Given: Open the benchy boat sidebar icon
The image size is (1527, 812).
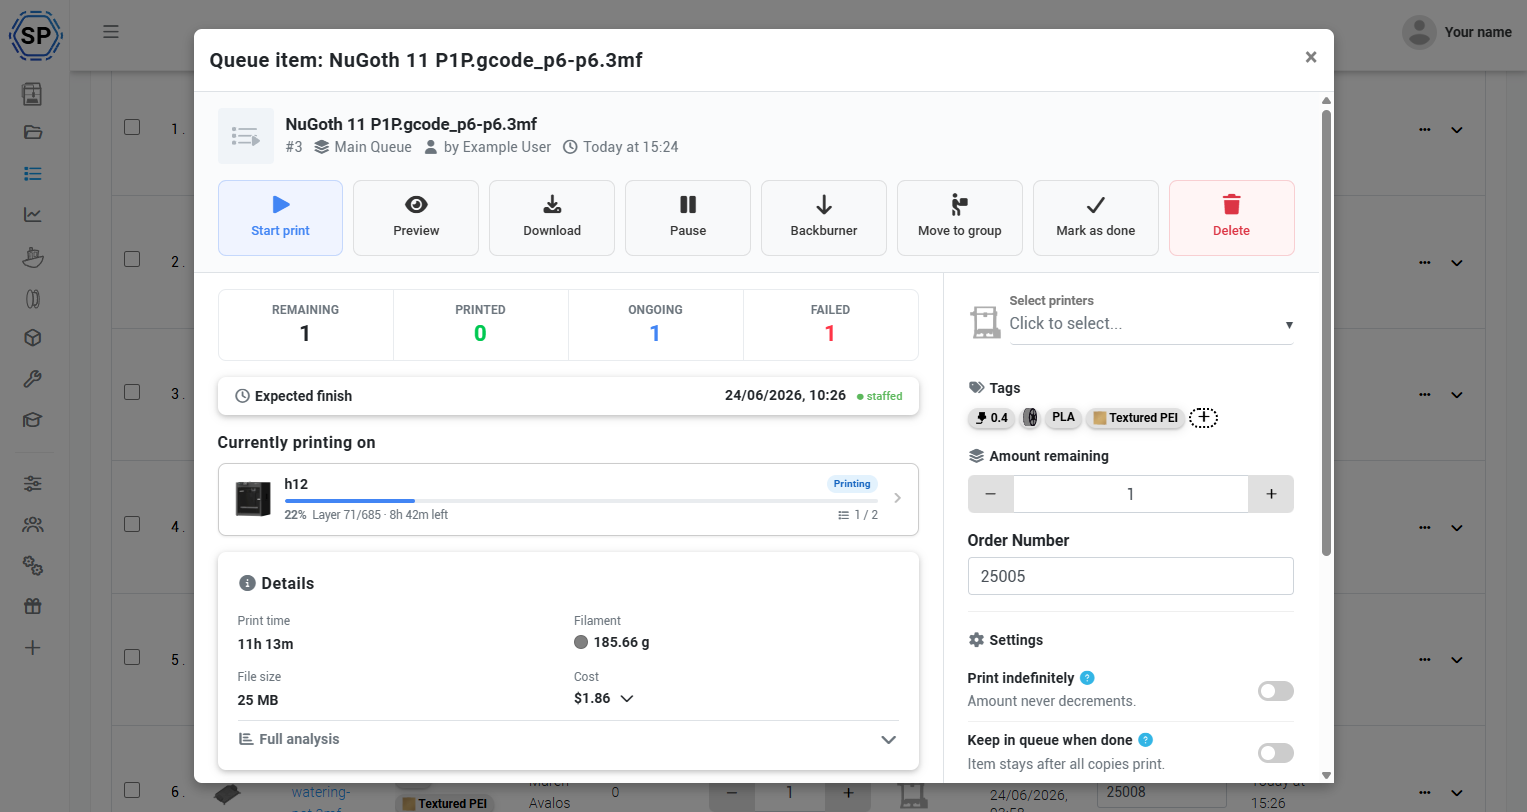Looking at the screenshot, I should [x=33, y=256].
